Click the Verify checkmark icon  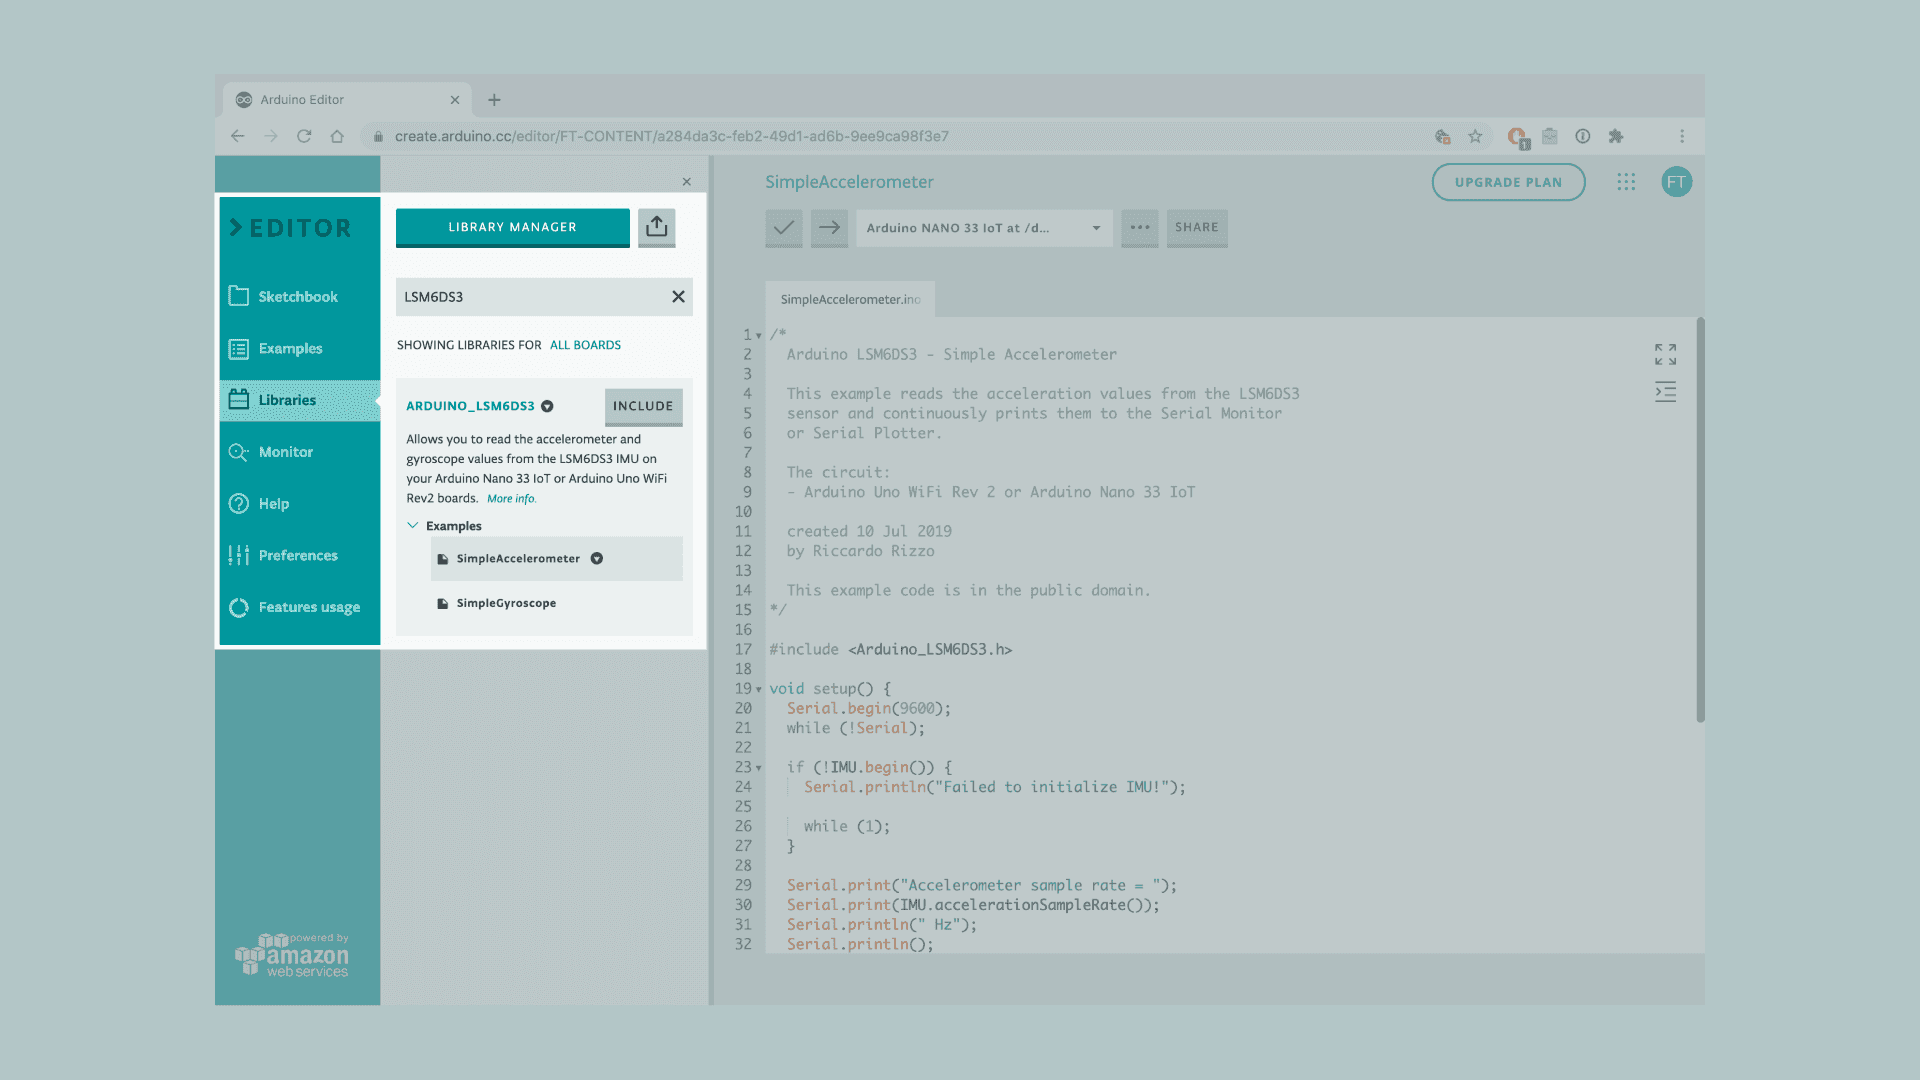tap(784, 228)
